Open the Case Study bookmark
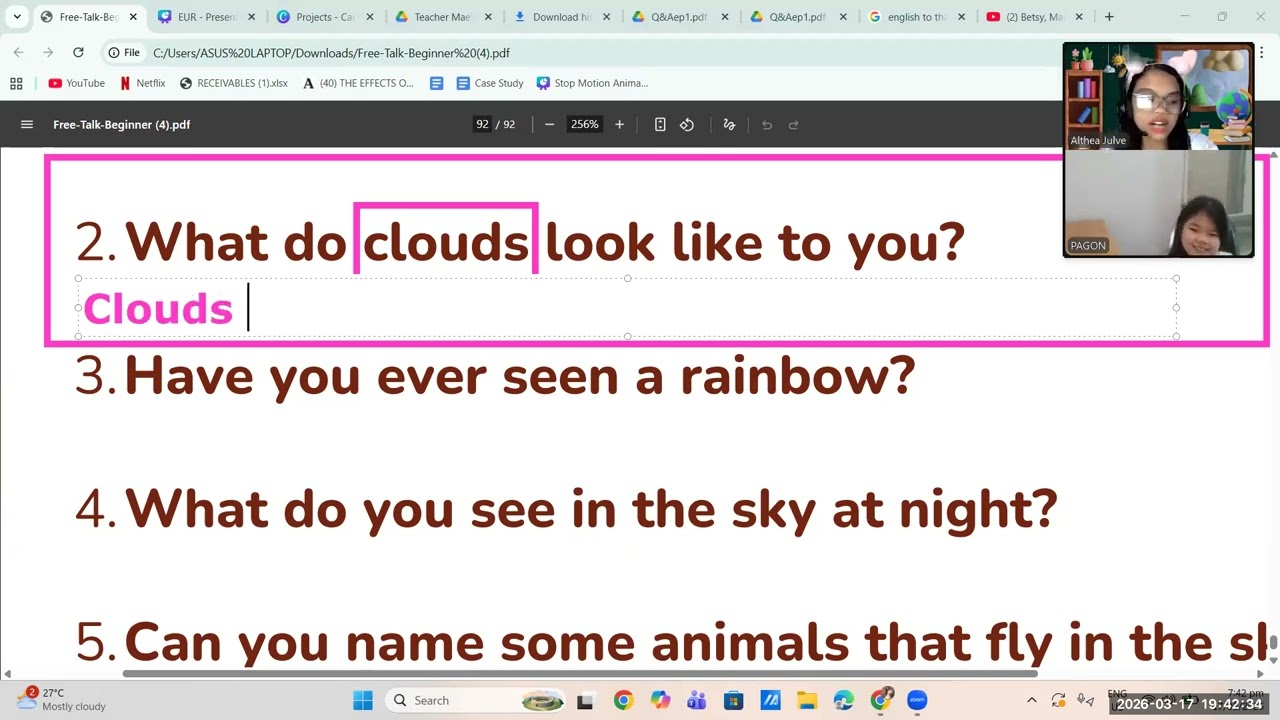The image size is (1280, 720). [x=490, y=83]
